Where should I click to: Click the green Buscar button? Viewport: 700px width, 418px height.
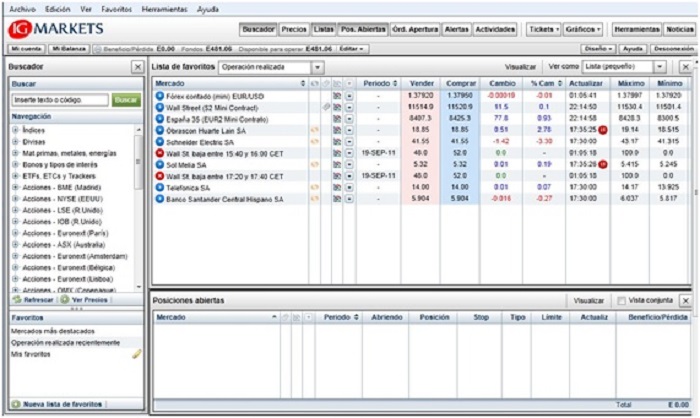tap(125, 100)
